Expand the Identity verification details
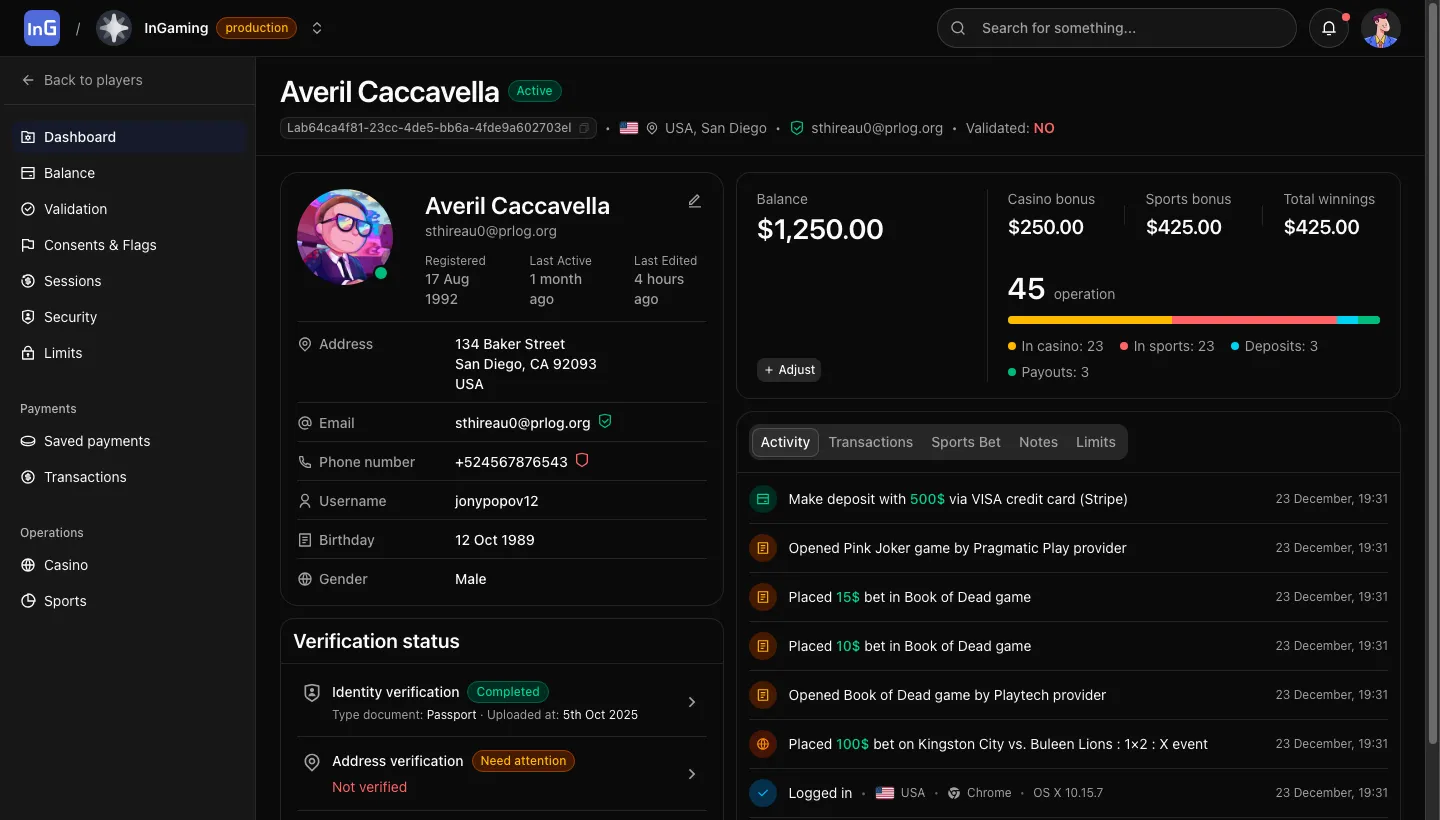The width and height of the screenshot is (1440, 820). (691, 702)
